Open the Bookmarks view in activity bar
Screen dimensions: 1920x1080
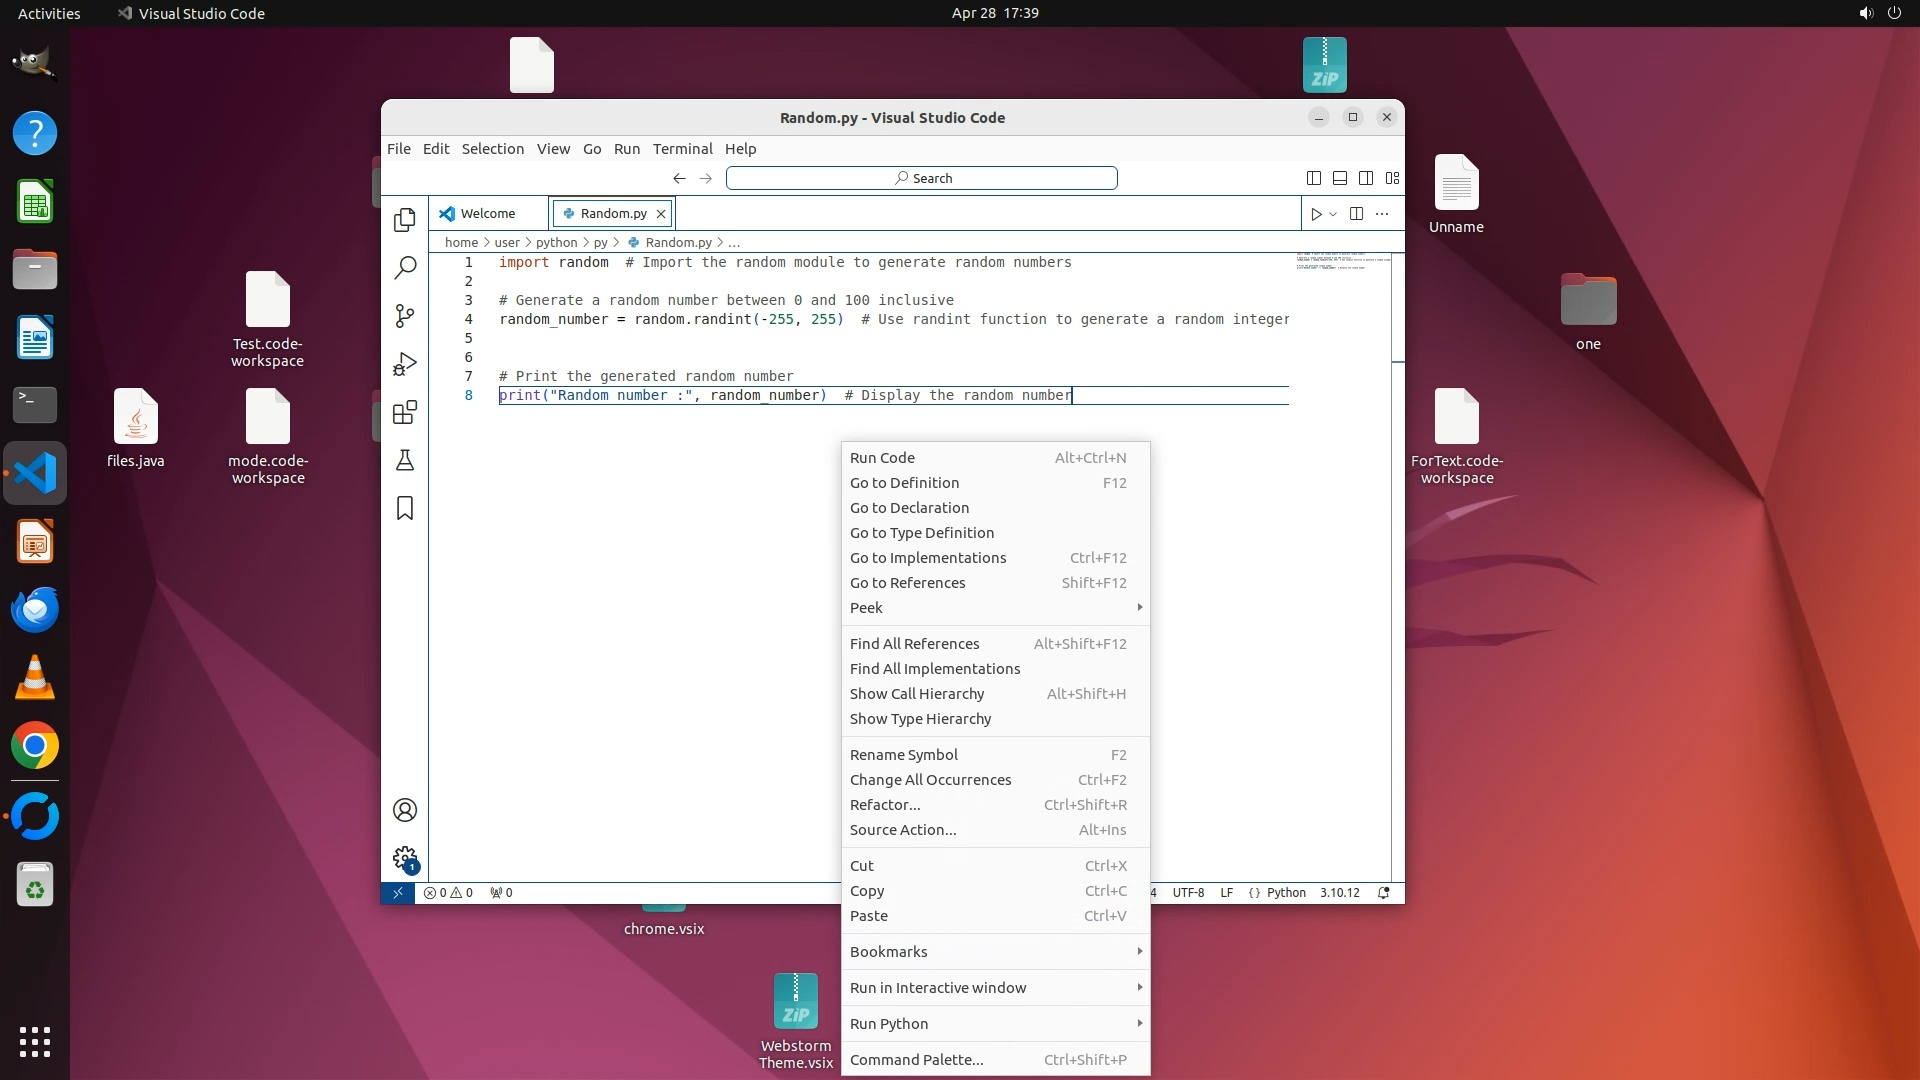point(404,508)
